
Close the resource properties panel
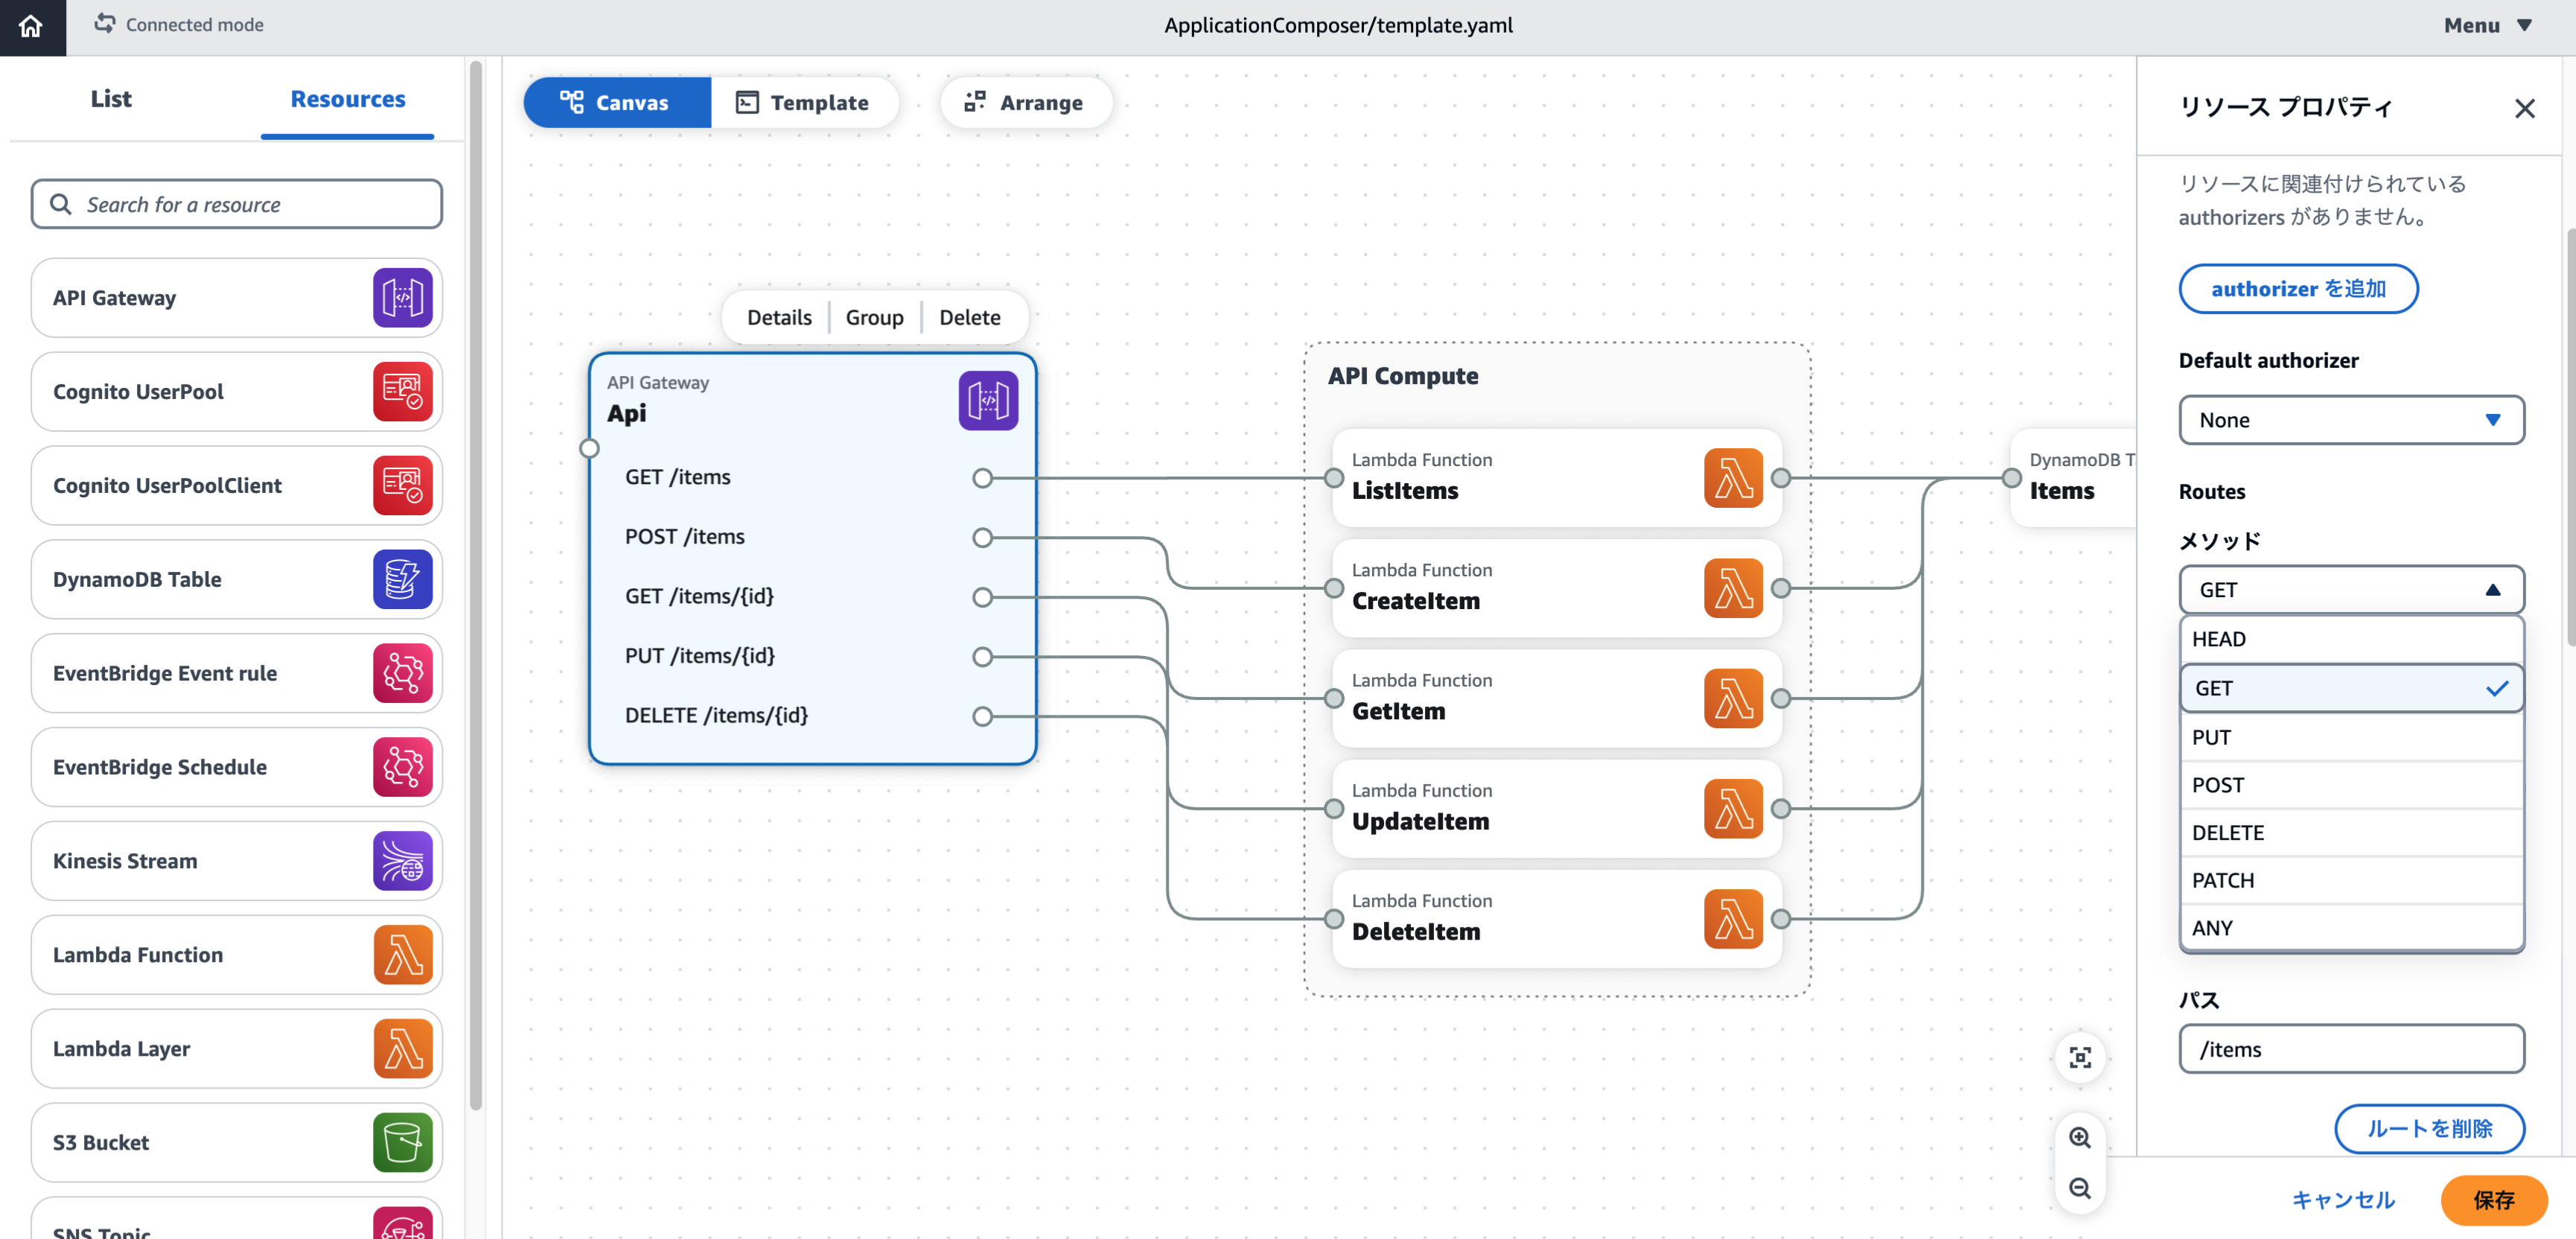tap(2524, 108)
